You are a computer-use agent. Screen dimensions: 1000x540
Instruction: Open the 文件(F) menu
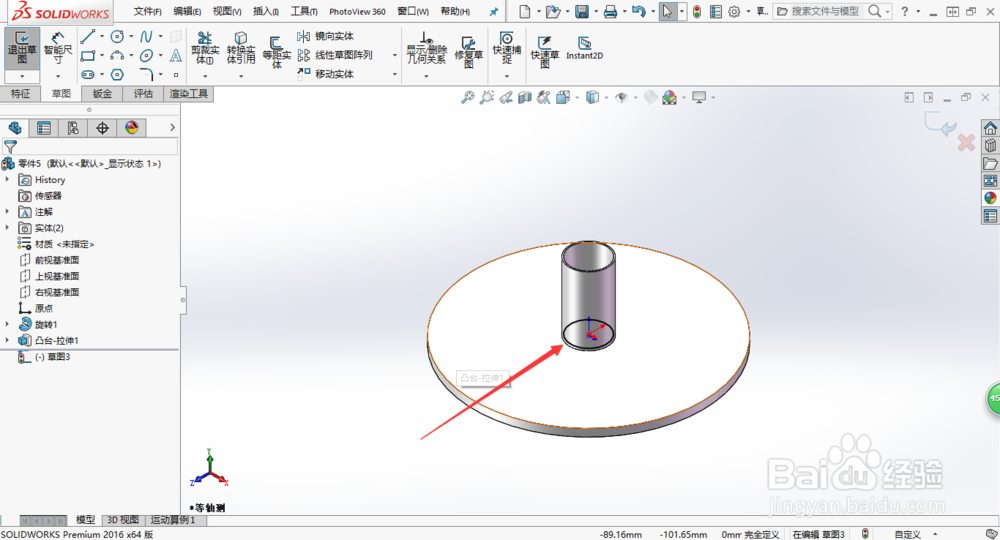[x=147, y=11]
